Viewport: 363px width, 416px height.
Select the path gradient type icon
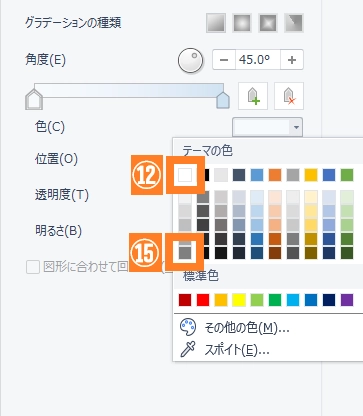point(294,23)
